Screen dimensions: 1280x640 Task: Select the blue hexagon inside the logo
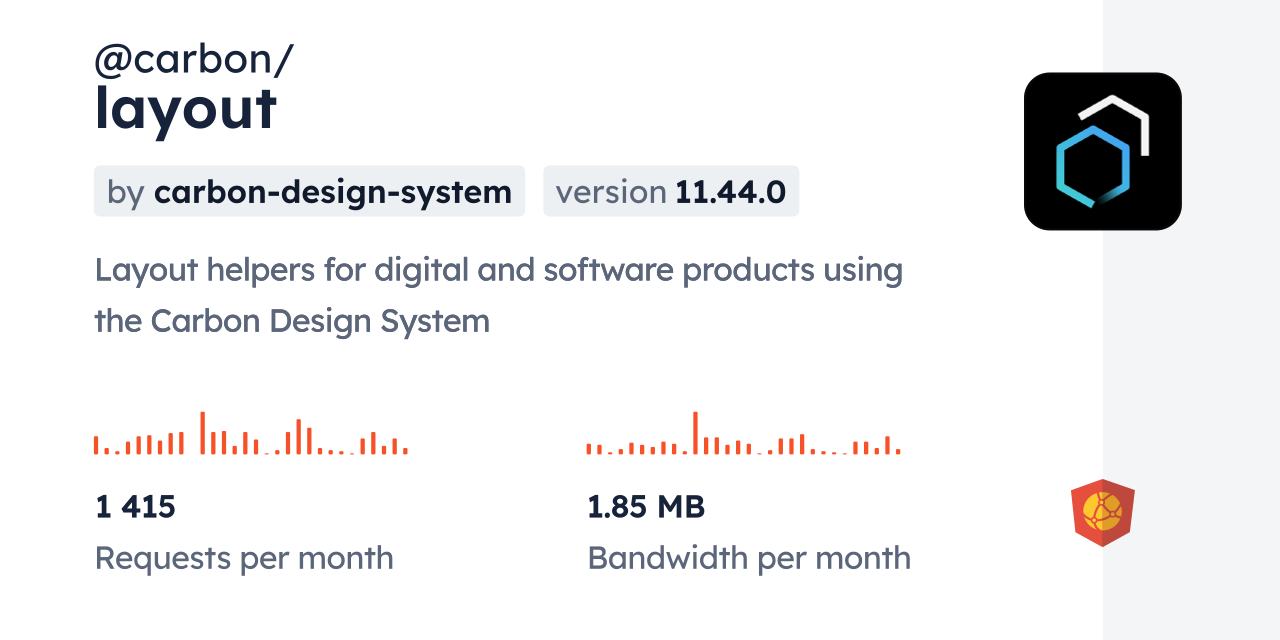point(1092,168)
